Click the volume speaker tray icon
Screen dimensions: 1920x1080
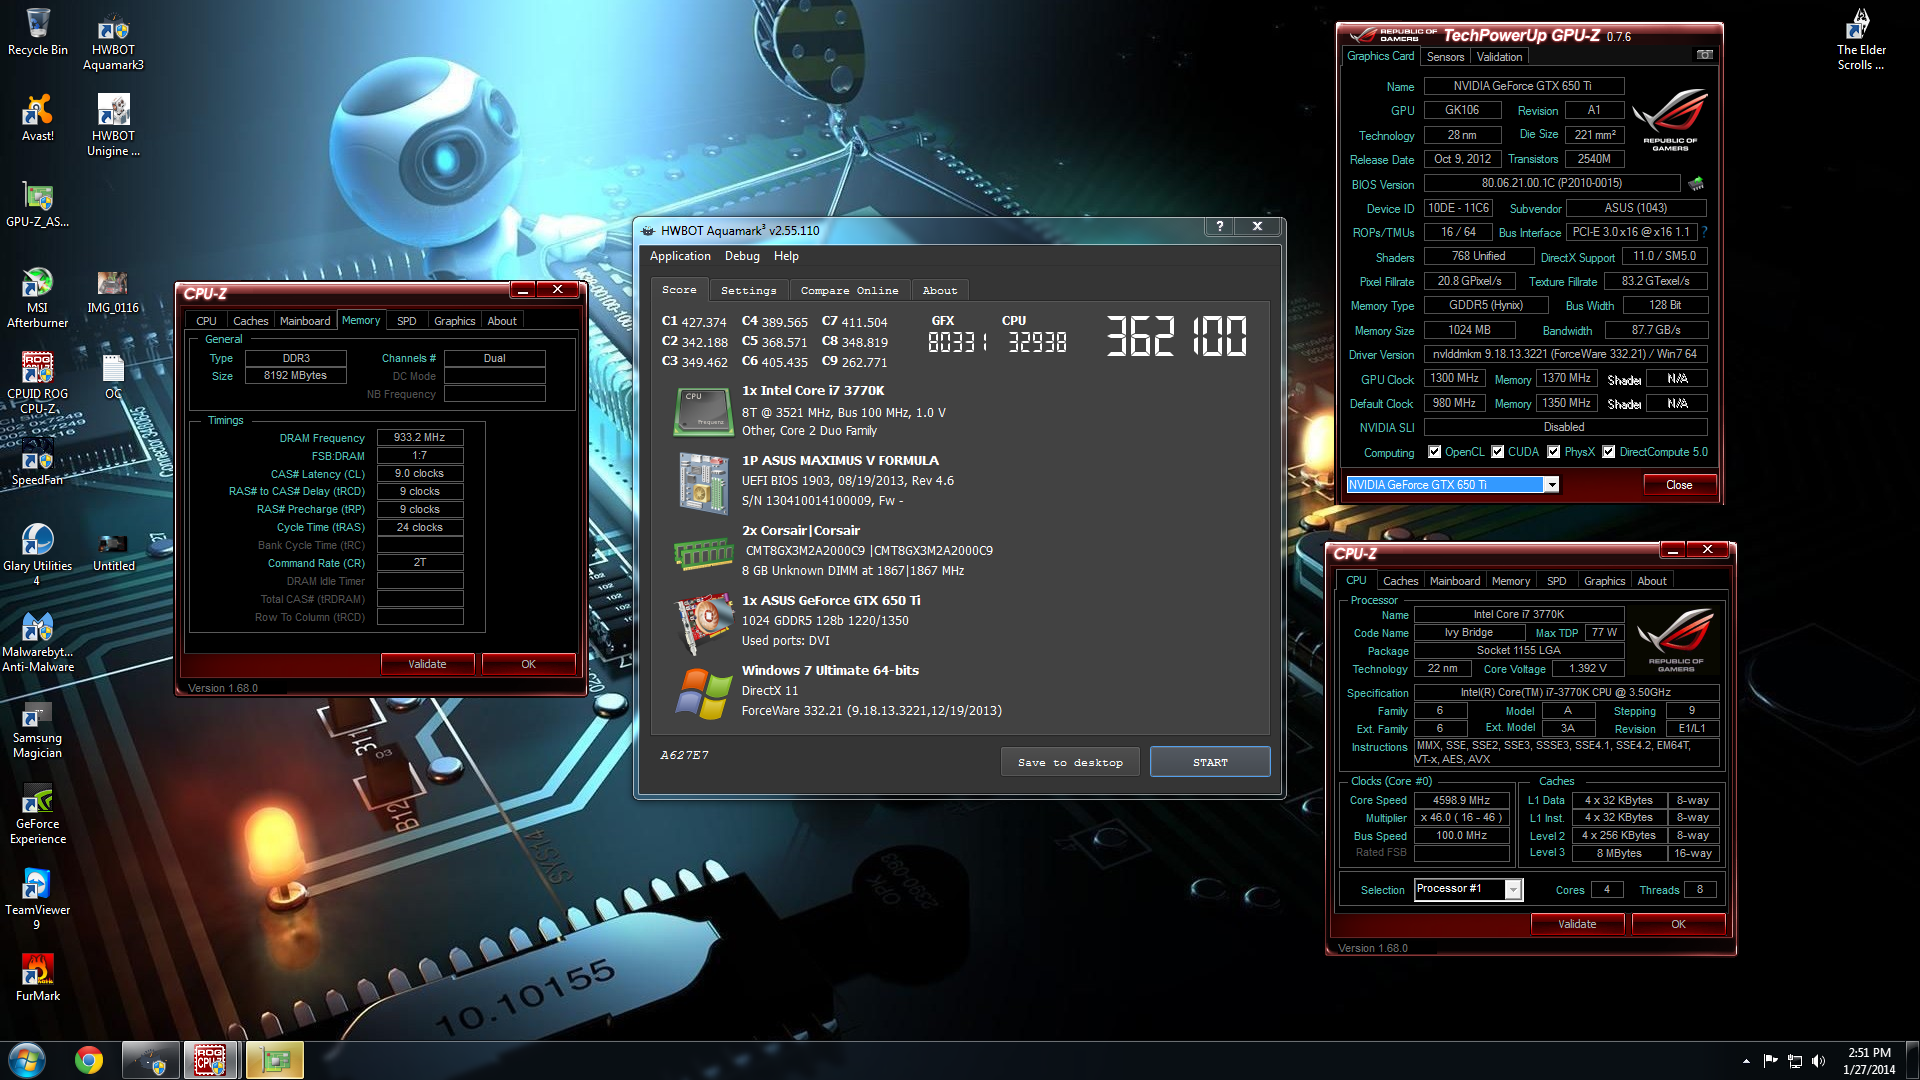pyautogui.click(x=1818, y=1061)
